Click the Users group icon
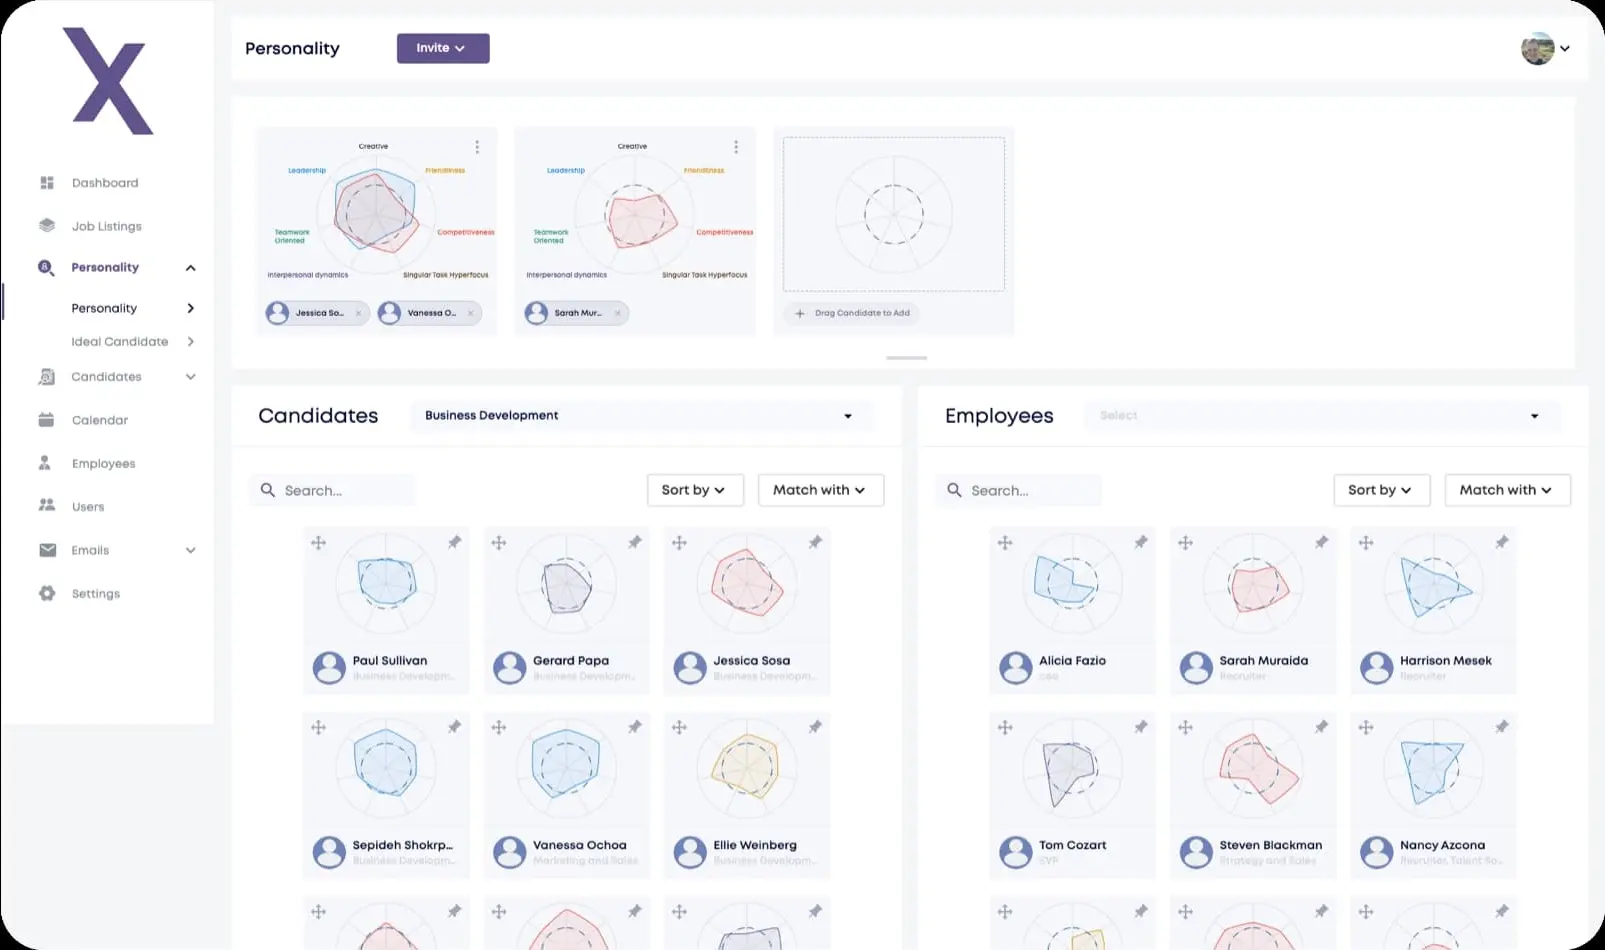The image size is (1605, 950). coord(46,506)
